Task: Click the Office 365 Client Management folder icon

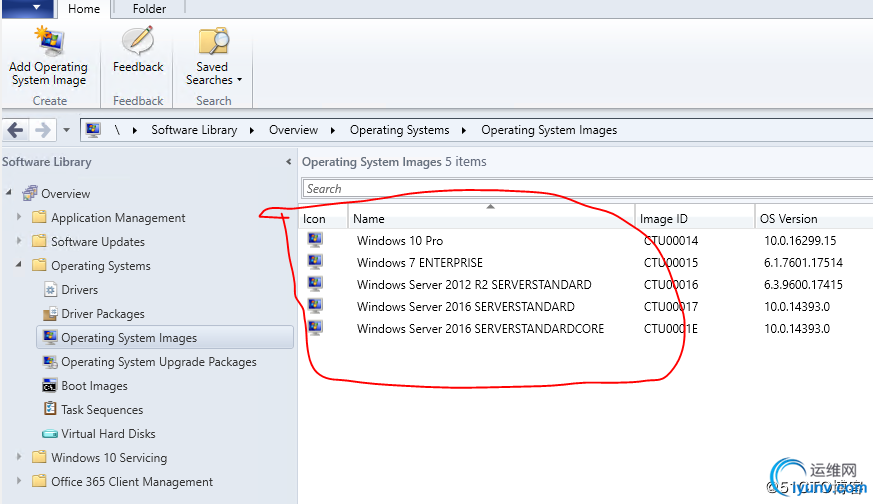Action: click(x=39, y=481)
